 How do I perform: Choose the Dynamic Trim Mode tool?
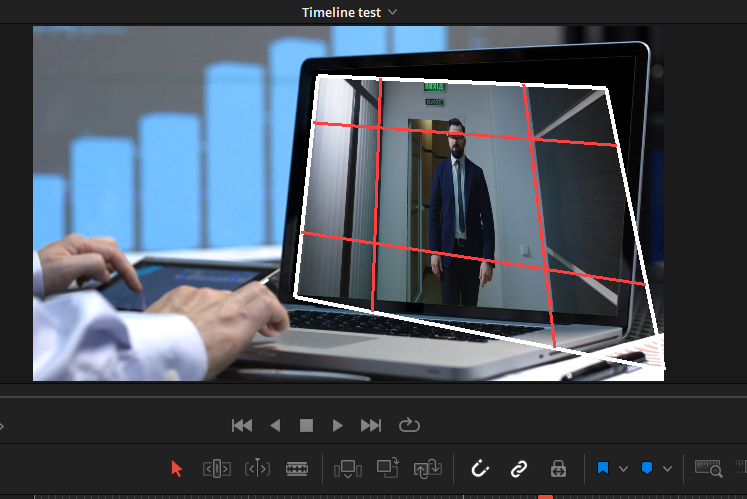tap(257, 468)
